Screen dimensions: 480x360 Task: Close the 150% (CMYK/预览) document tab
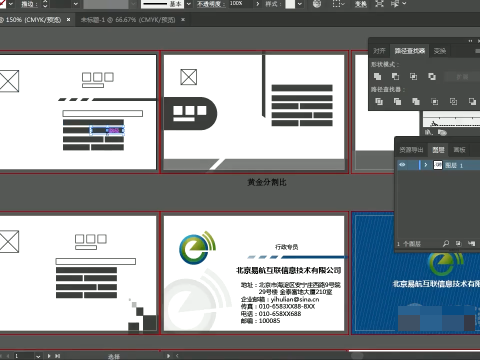[x=68, y=20]
